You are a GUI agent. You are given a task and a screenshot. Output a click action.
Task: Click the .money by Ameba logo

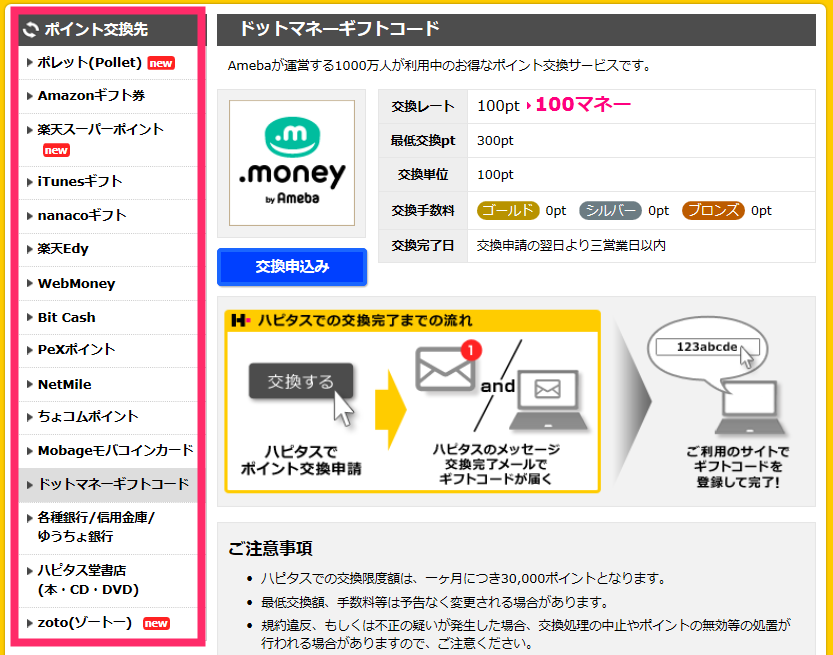[x=292, y=163]
